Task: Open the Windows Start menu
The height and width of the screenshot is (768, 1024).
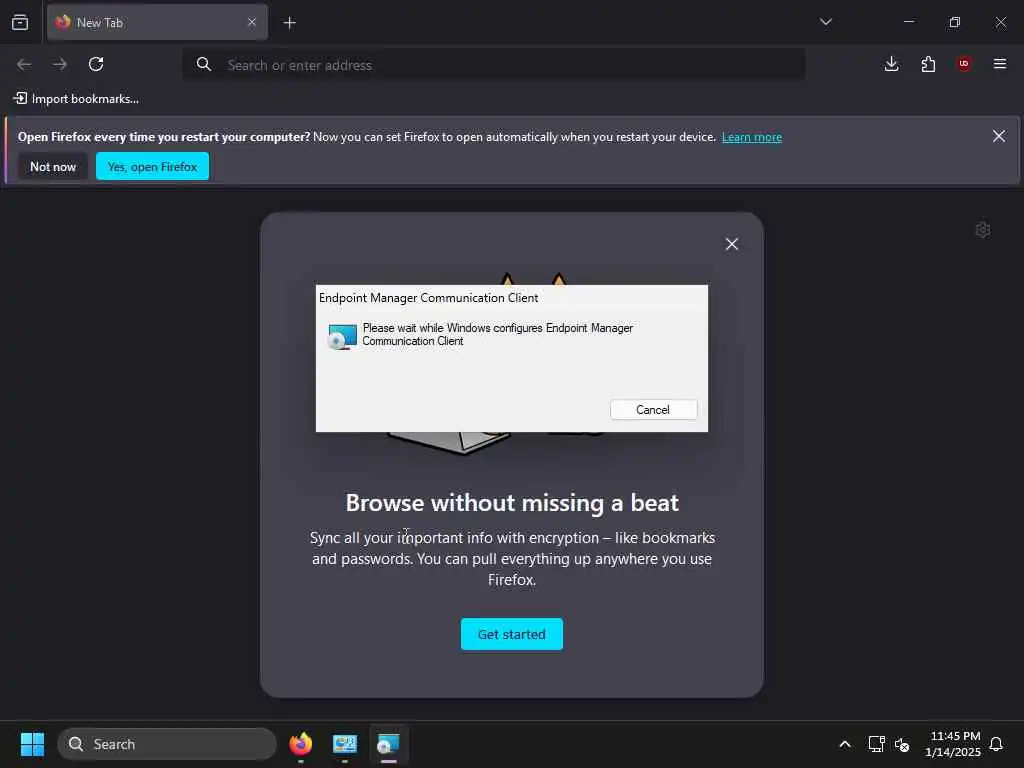Action: click(x=32, y=744)
